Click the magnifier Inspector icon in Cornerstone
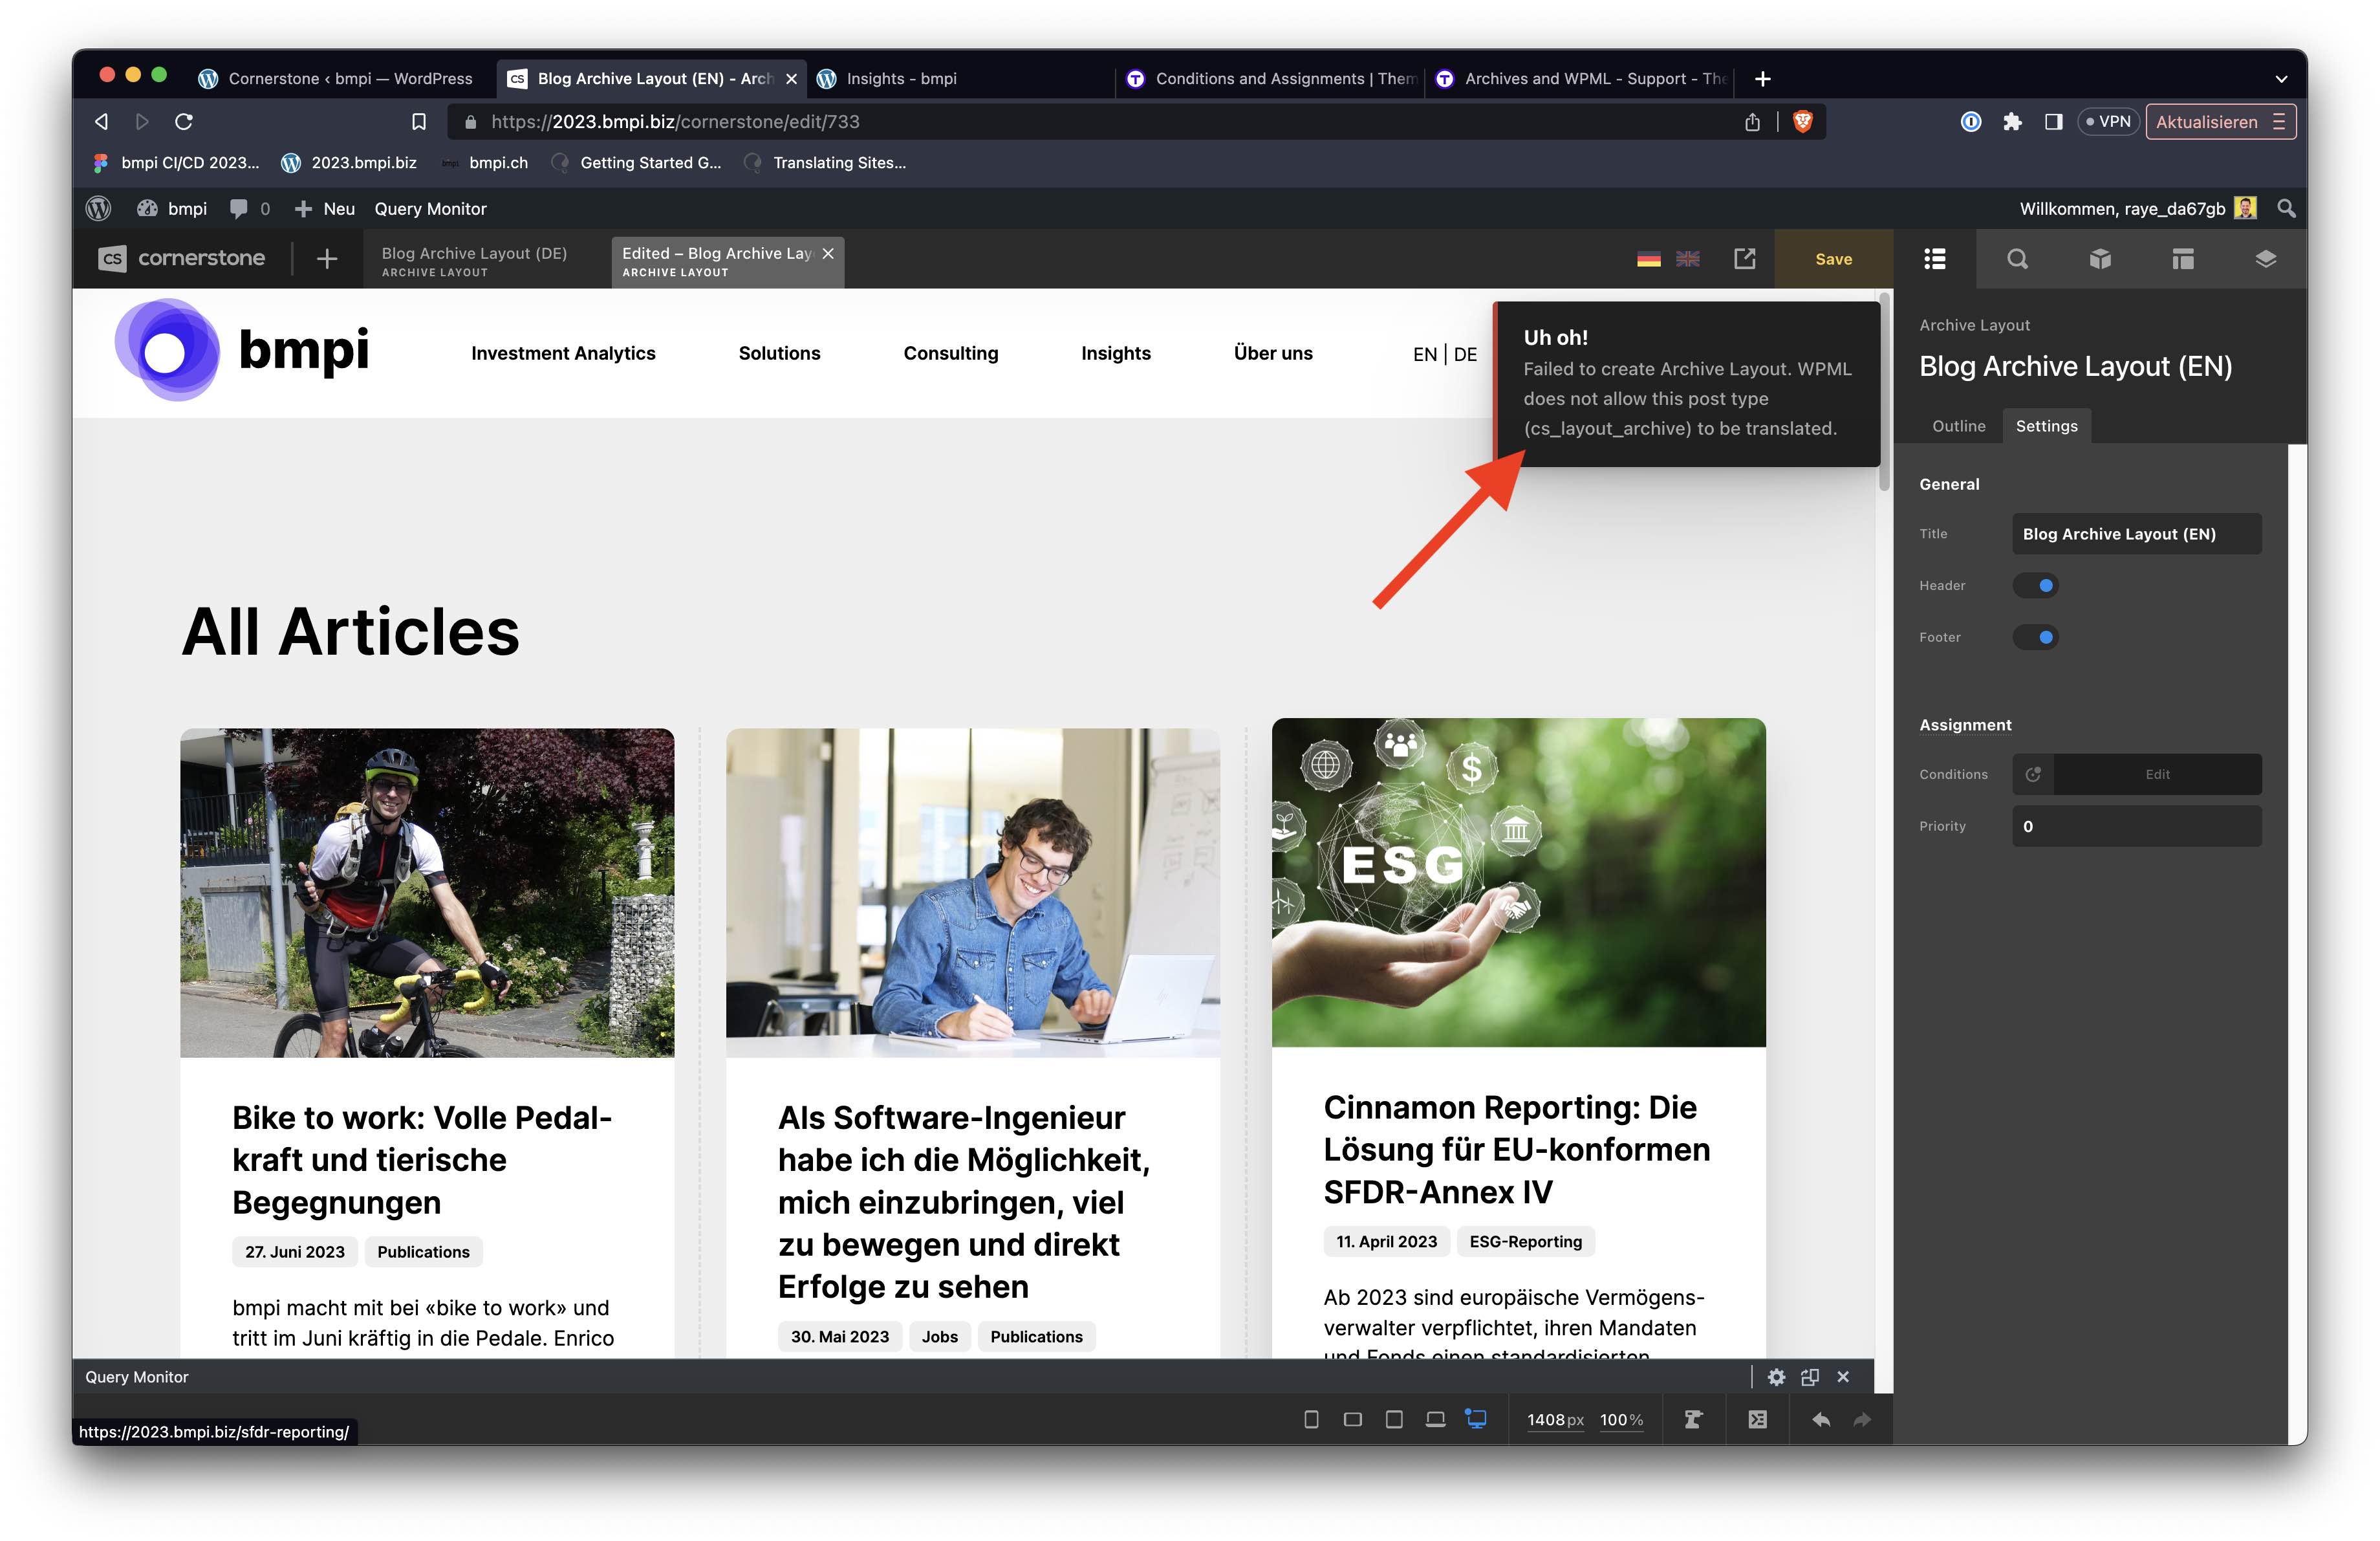 [x=2017, y=259]
